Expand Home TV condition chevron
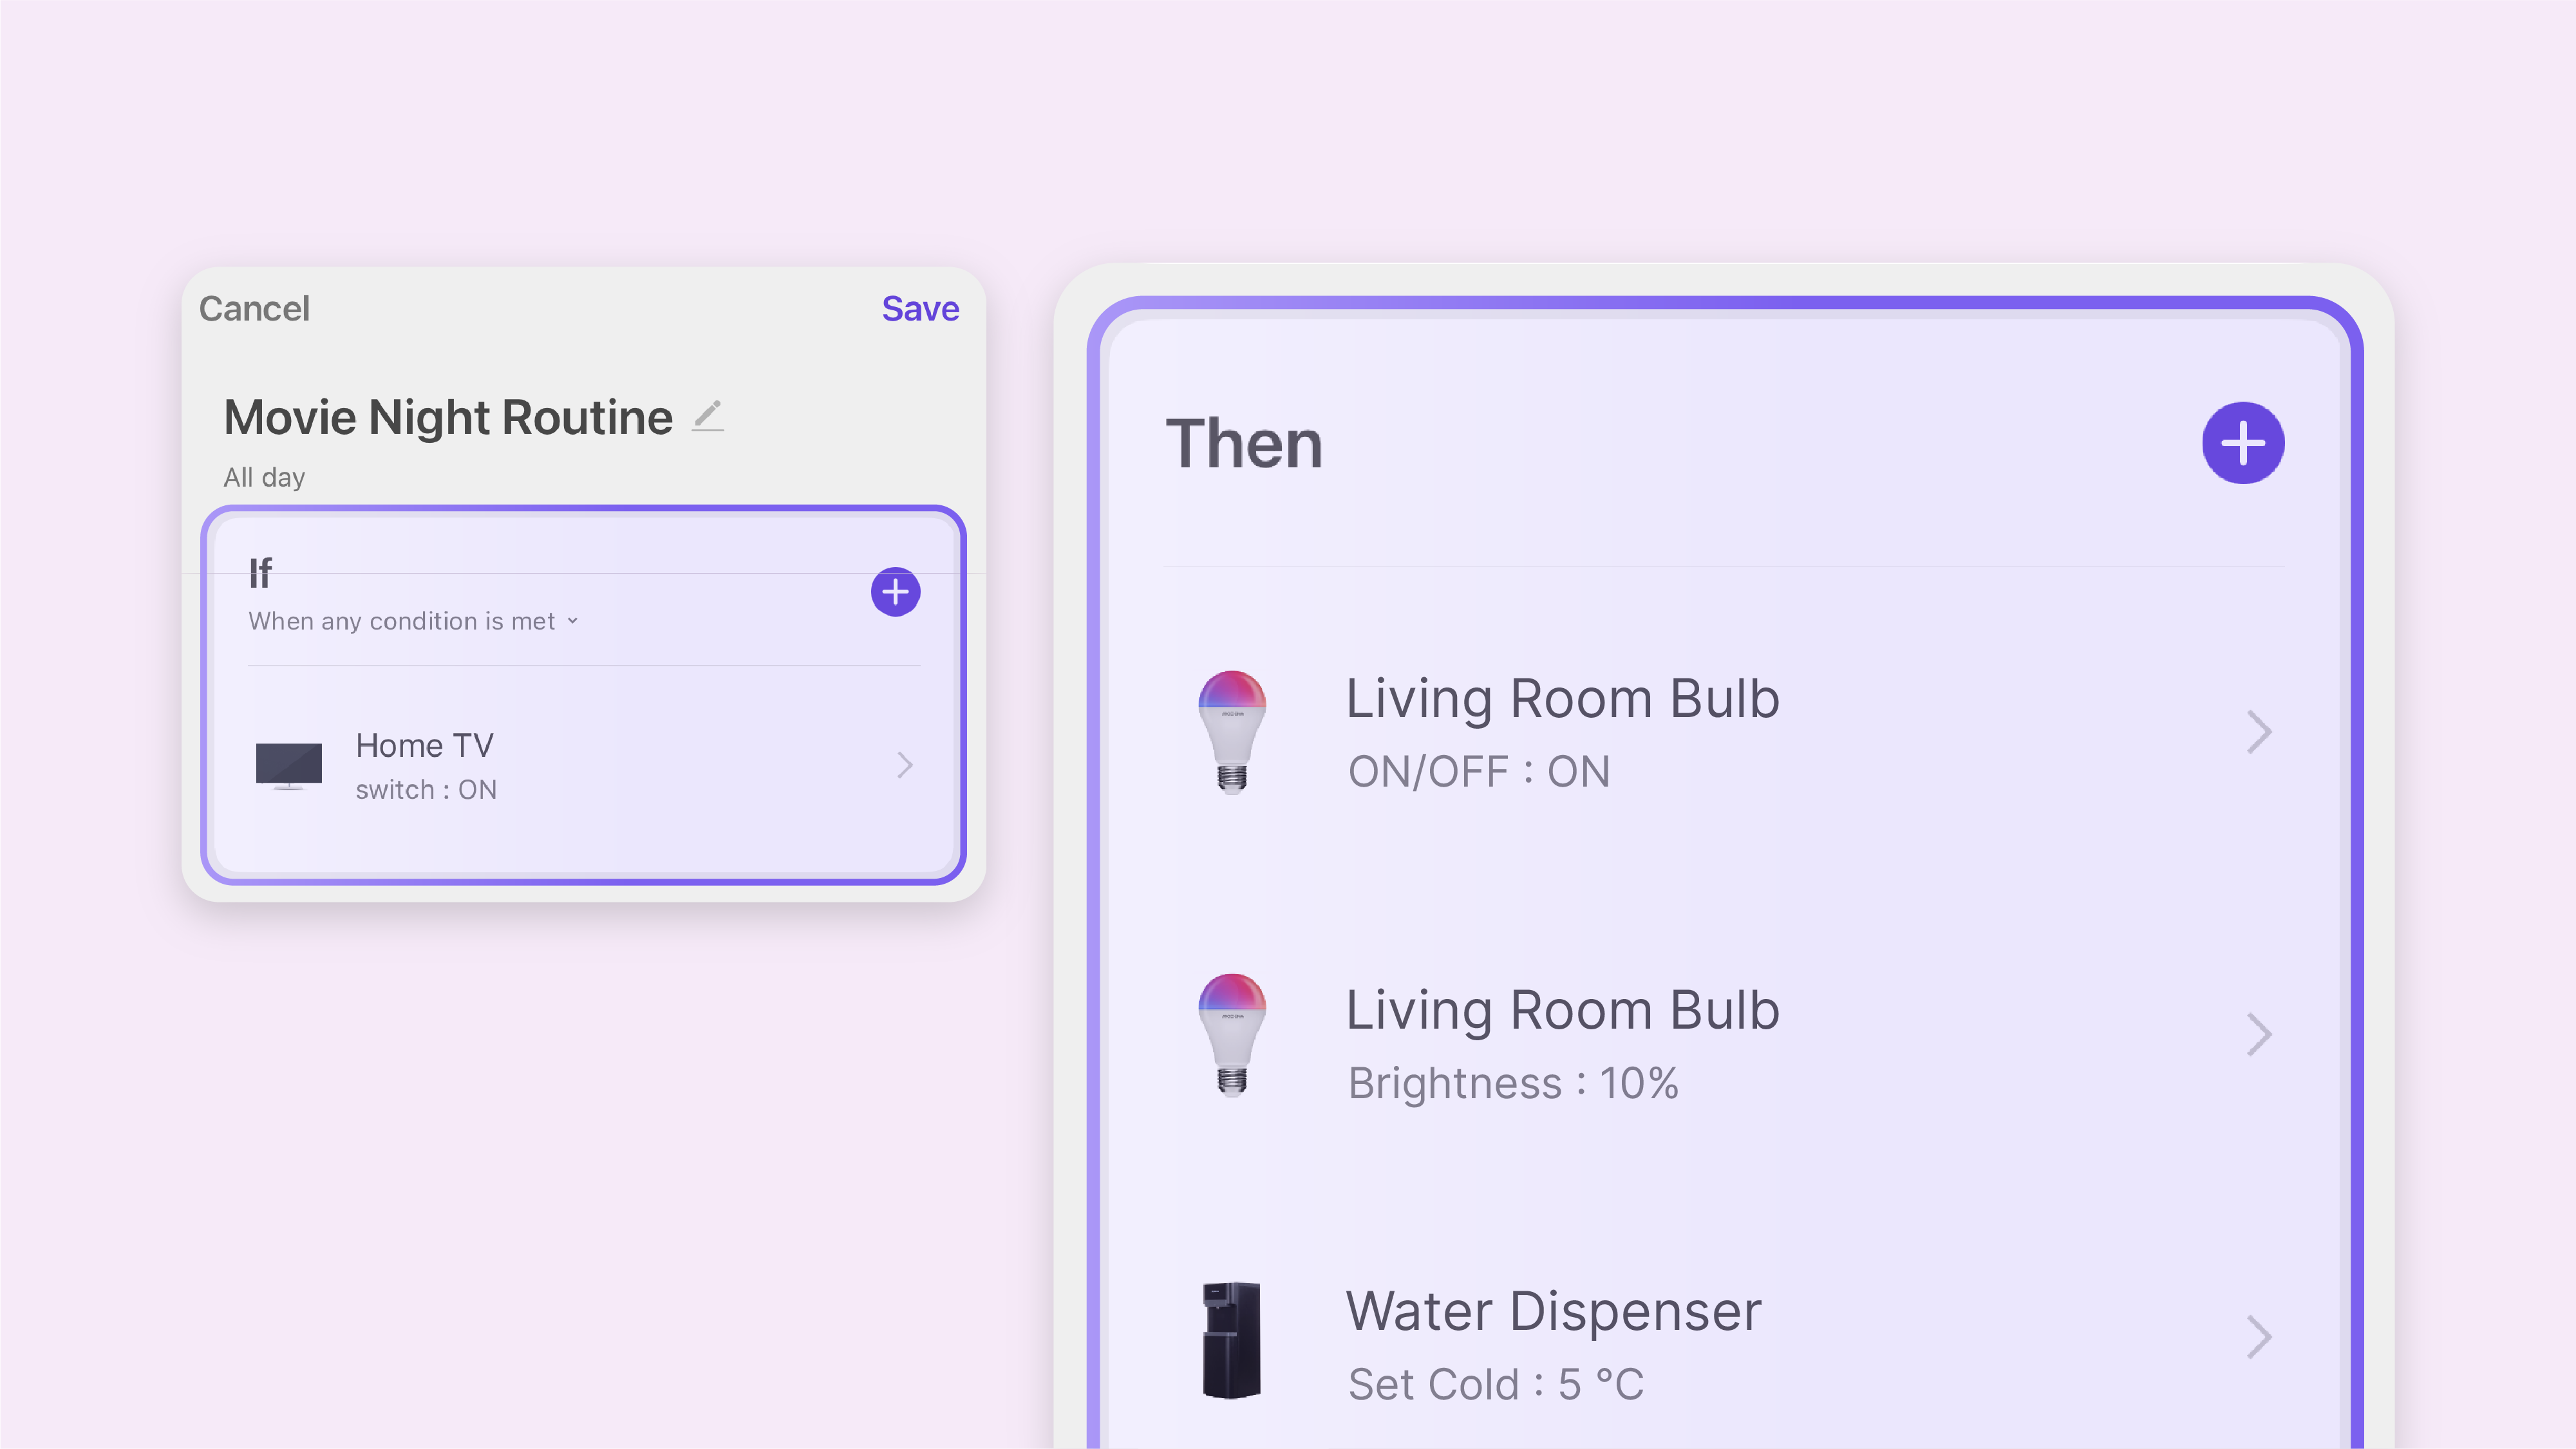 pos(904,766)
